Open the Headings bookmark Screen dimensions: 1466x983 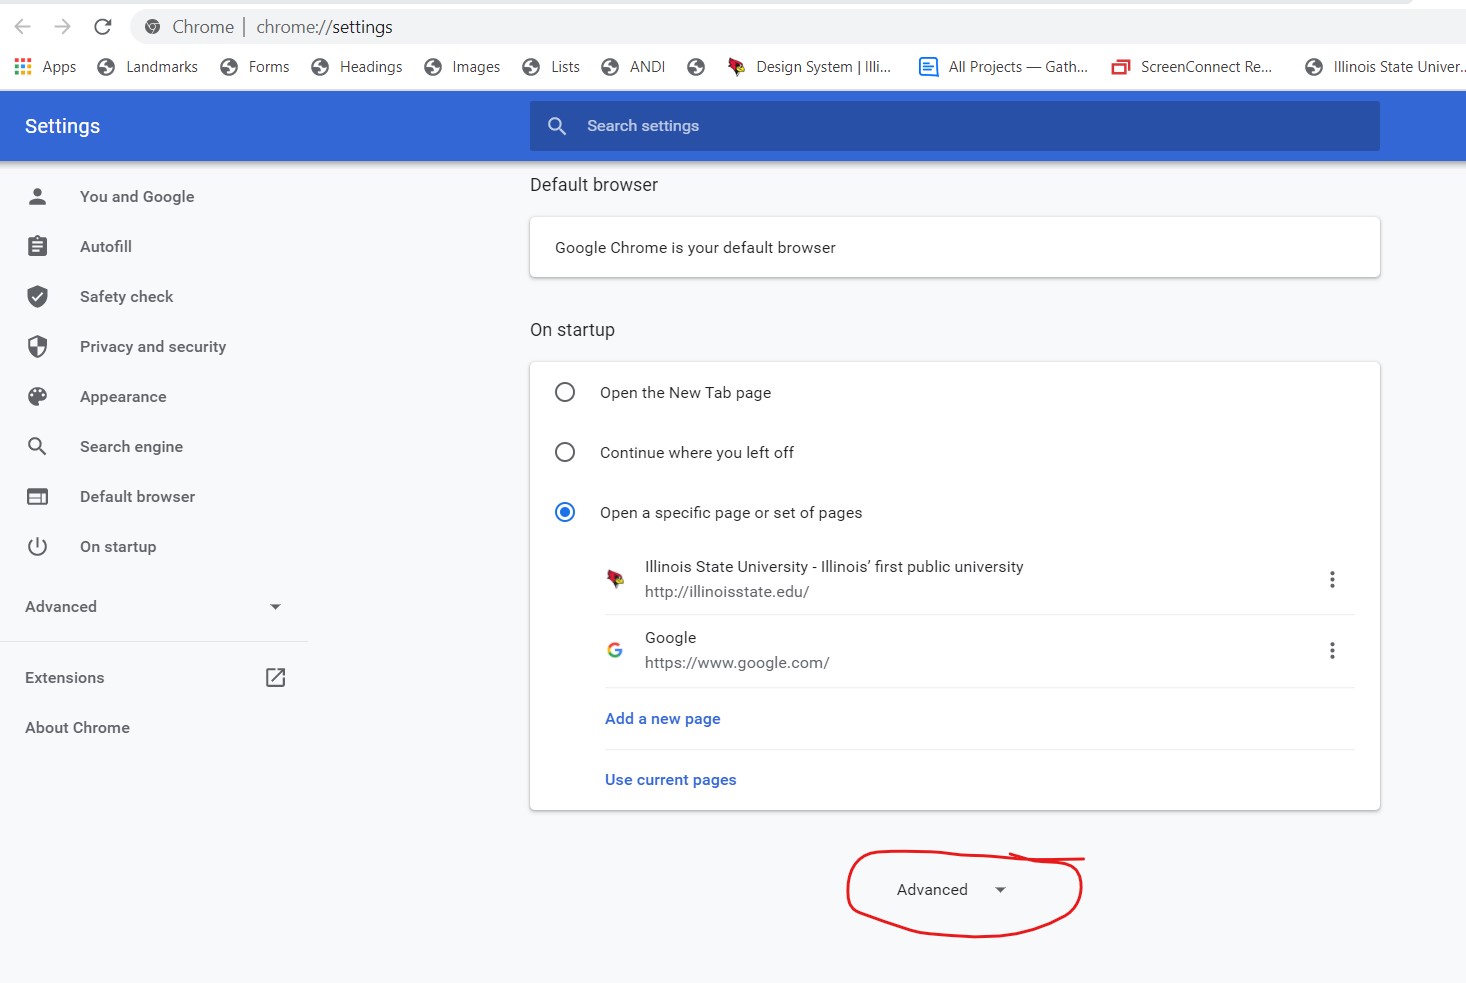[357, 67]
